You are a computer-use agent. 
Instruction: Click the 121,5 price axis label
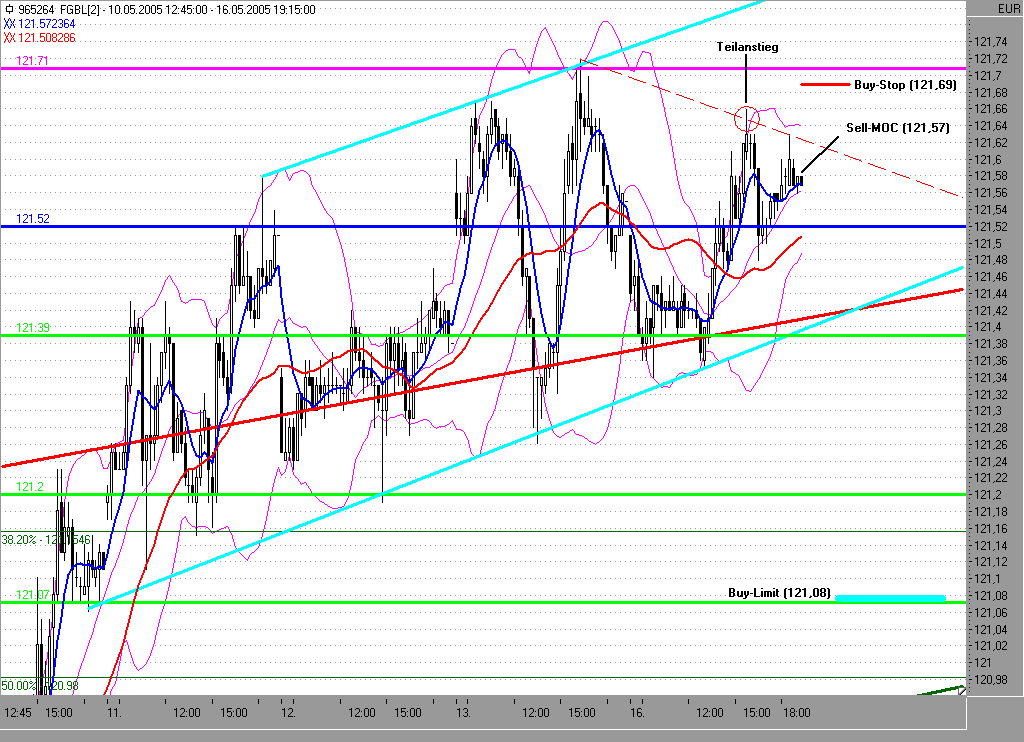(x=987, y=244)
